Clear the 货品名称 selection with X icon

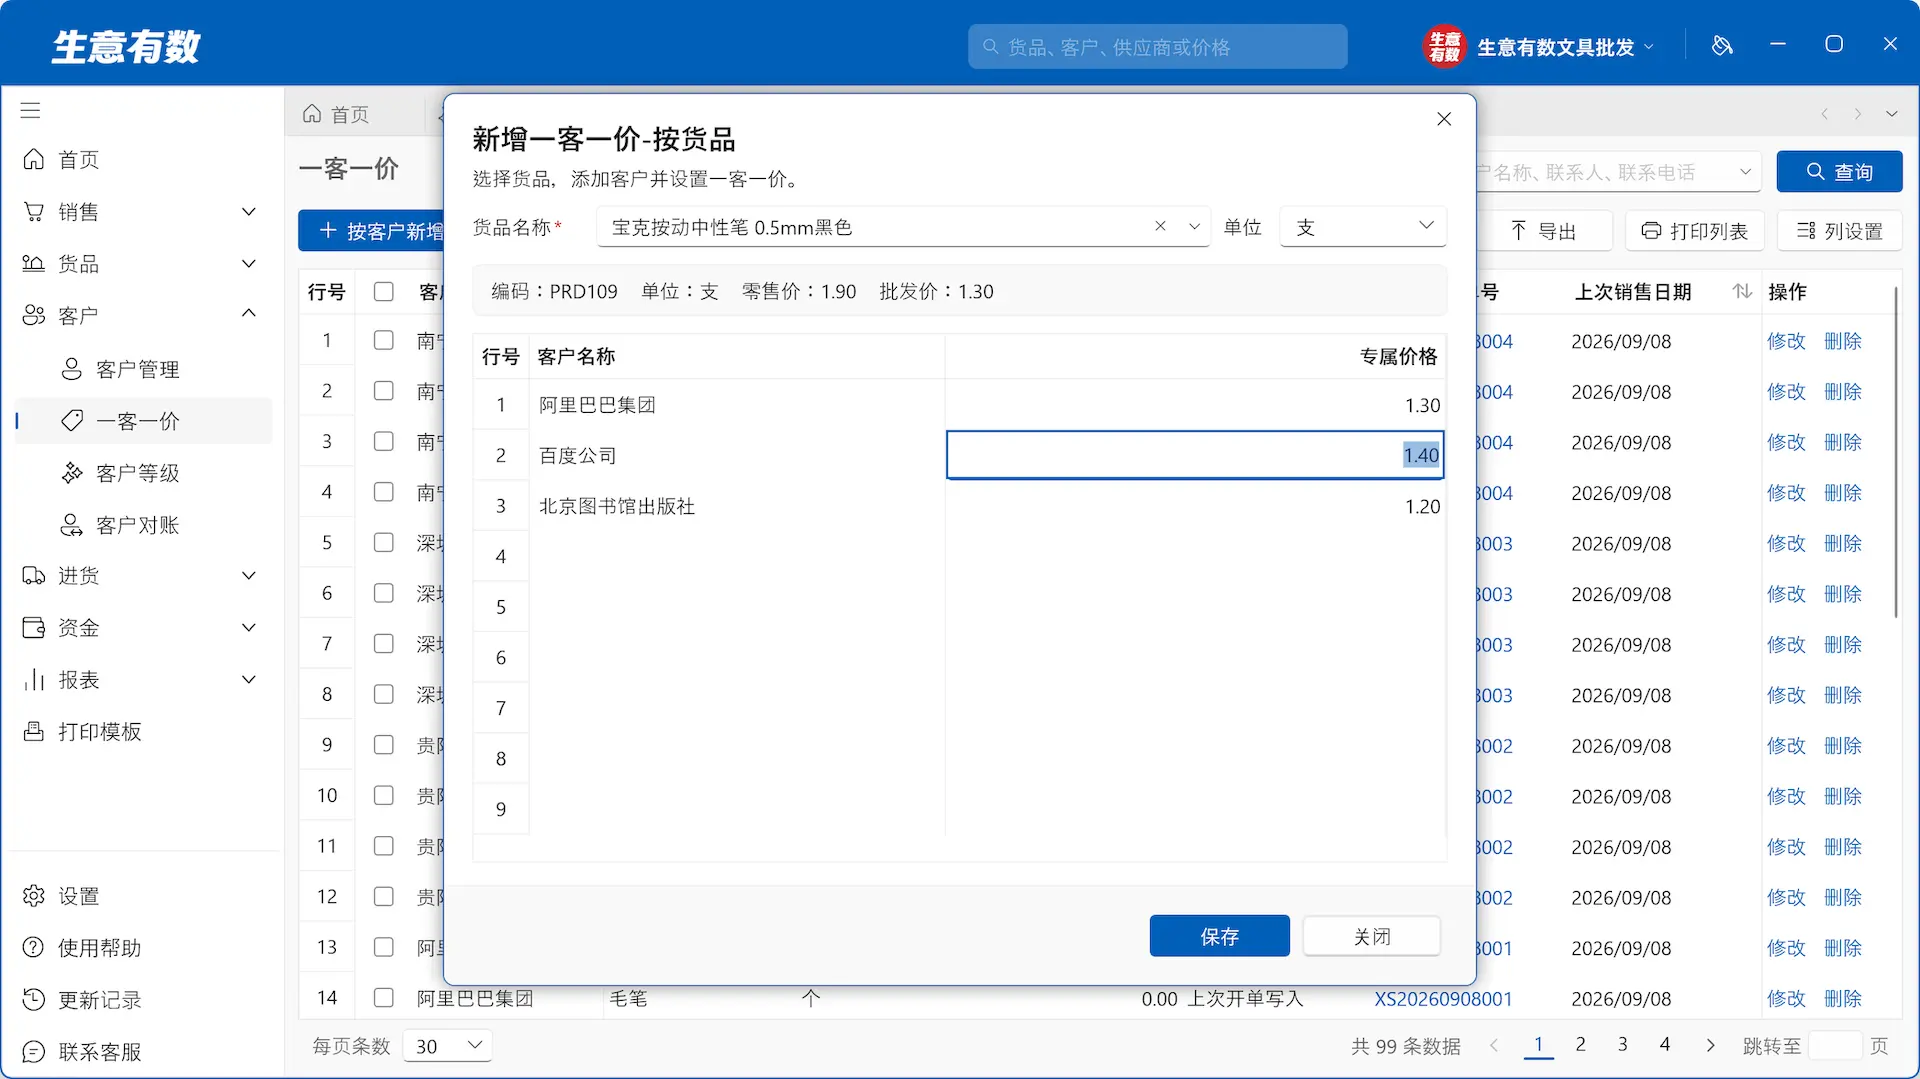click(1160, 227)
